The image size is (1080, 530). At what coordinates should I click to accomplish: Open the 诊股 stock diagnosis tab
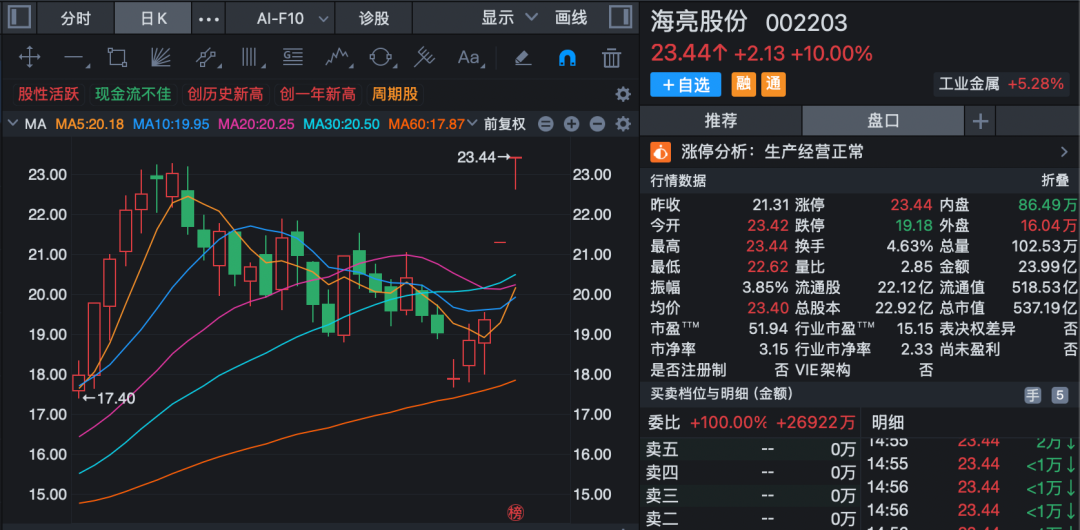click(x=374, y=19)
